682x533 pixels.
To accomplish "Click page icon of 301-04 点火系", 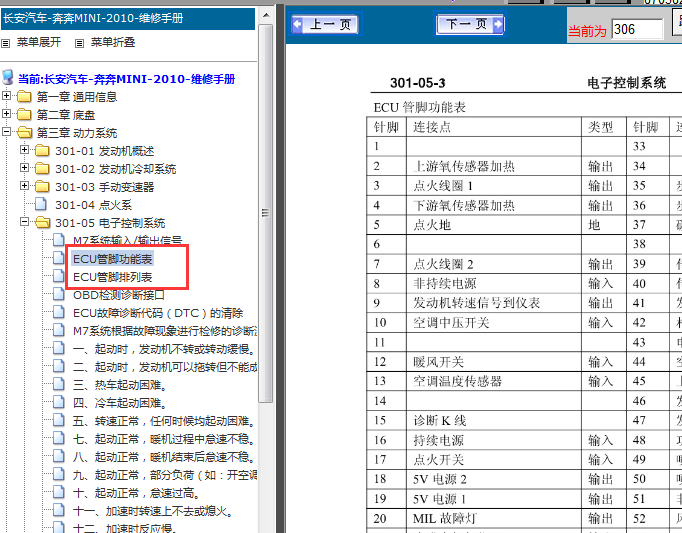I will (x=41, y=204).
